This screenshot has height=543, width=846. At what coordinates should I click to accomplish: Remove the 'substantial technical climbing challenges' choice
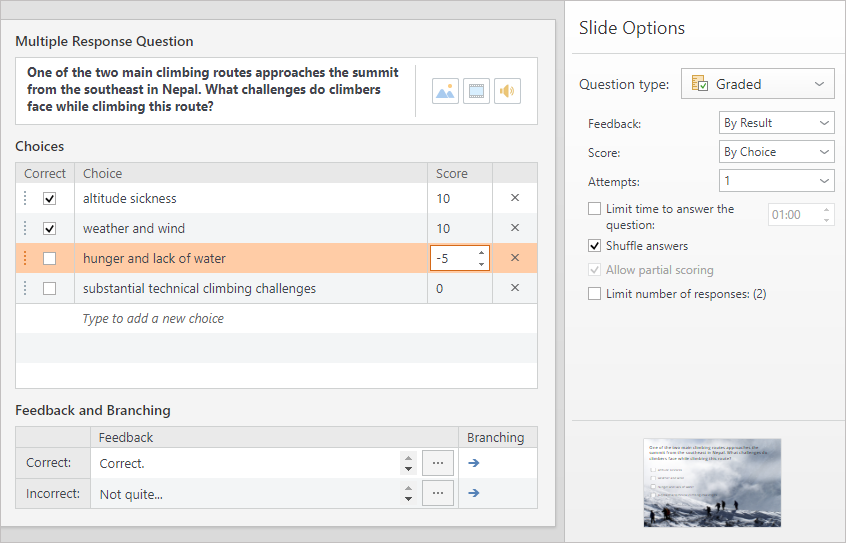pyautogui.click(x=515, y=288)
